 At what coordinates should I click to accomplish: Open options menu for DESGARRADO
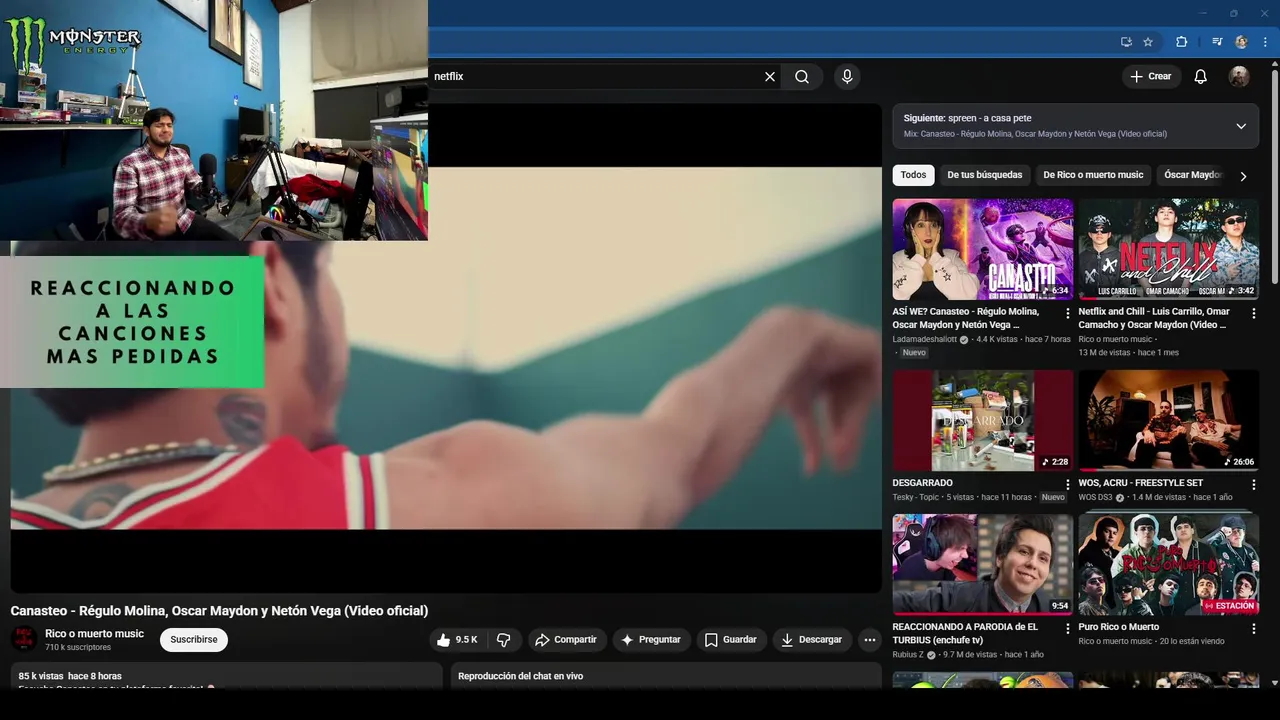point(1068,485)
